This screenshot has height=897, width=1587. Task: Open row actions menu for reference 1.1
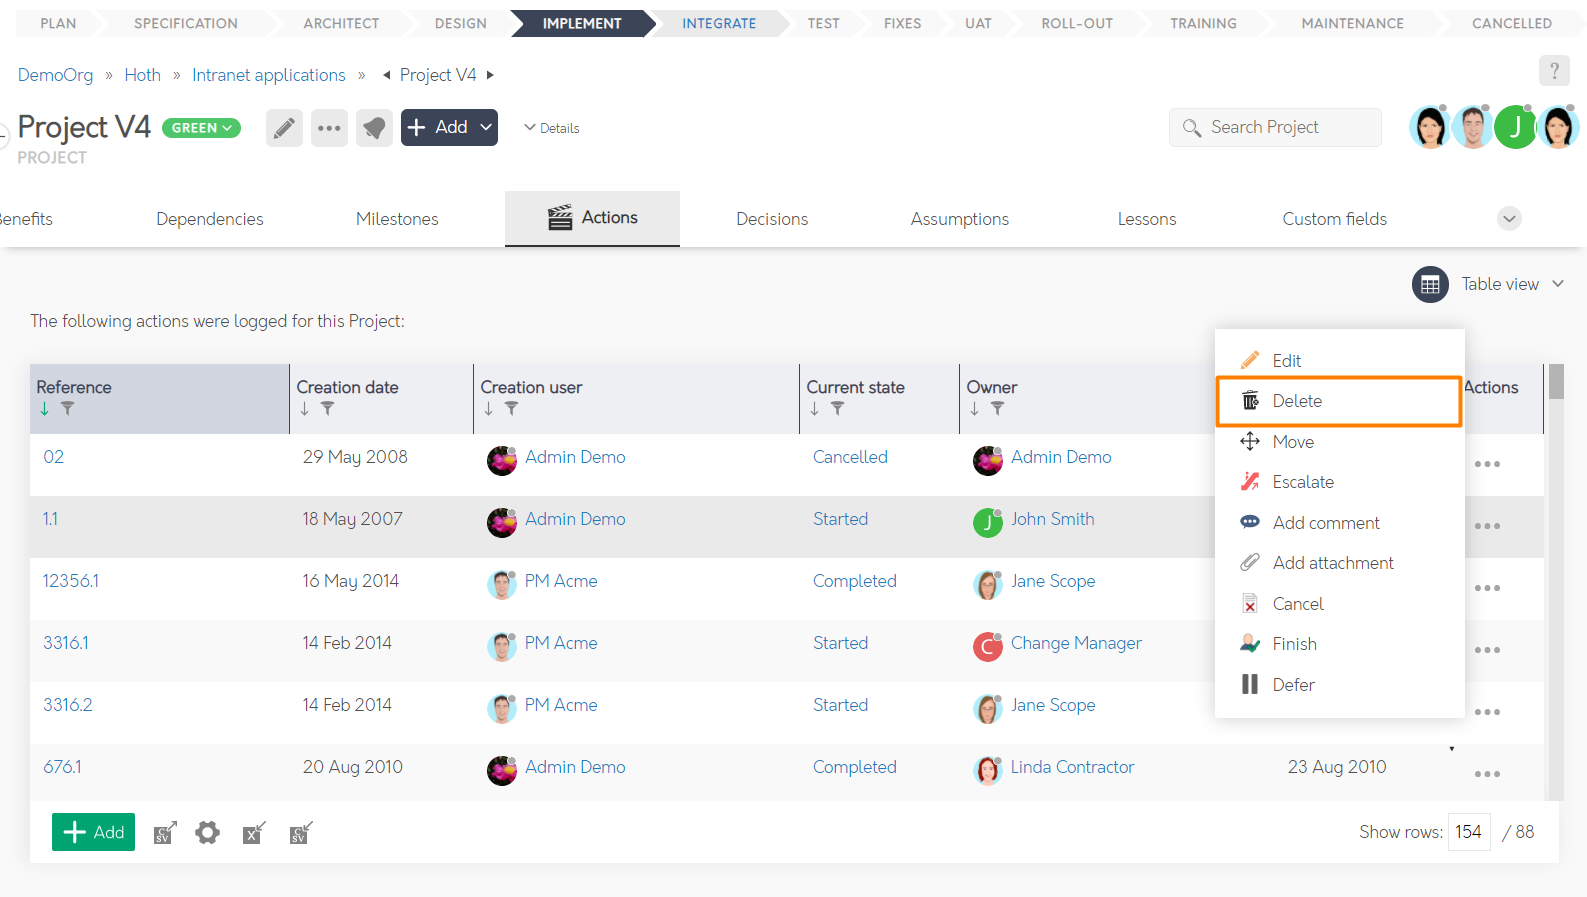point(1487,526)
